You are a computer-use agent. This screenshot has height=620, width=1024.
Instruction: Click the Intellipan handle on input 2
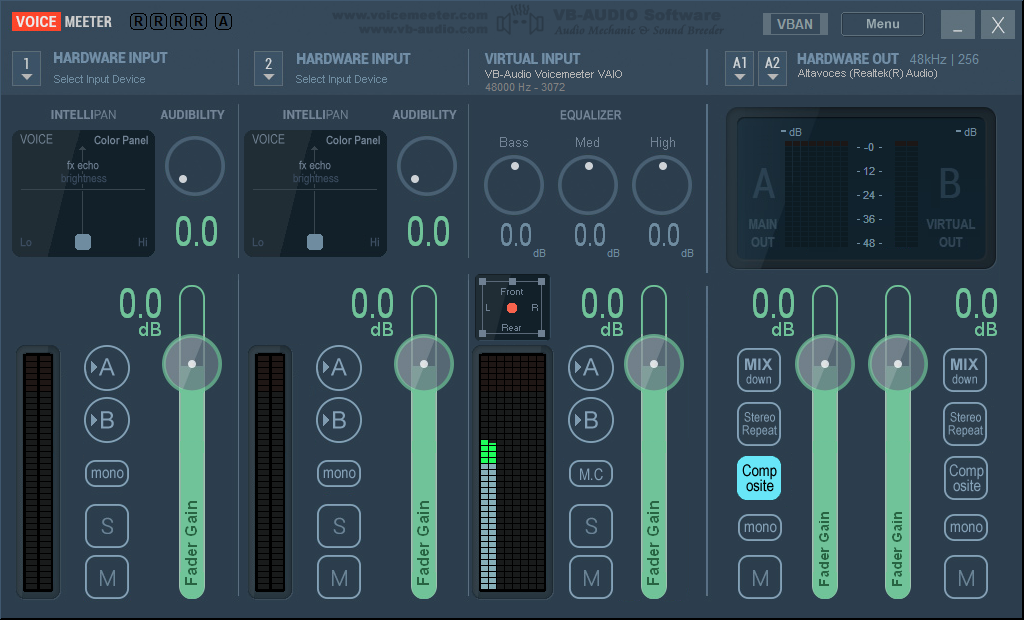(315, 242)
